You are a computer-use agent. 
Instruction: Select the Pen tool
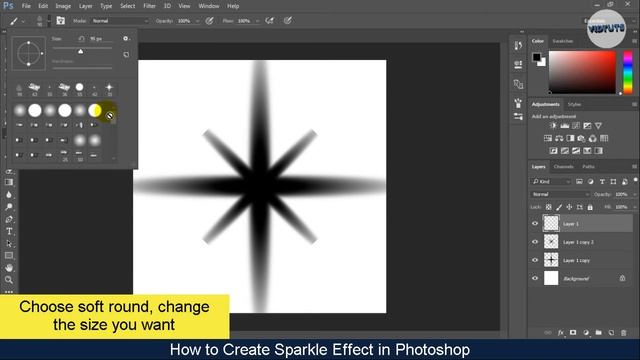point(9,219)
